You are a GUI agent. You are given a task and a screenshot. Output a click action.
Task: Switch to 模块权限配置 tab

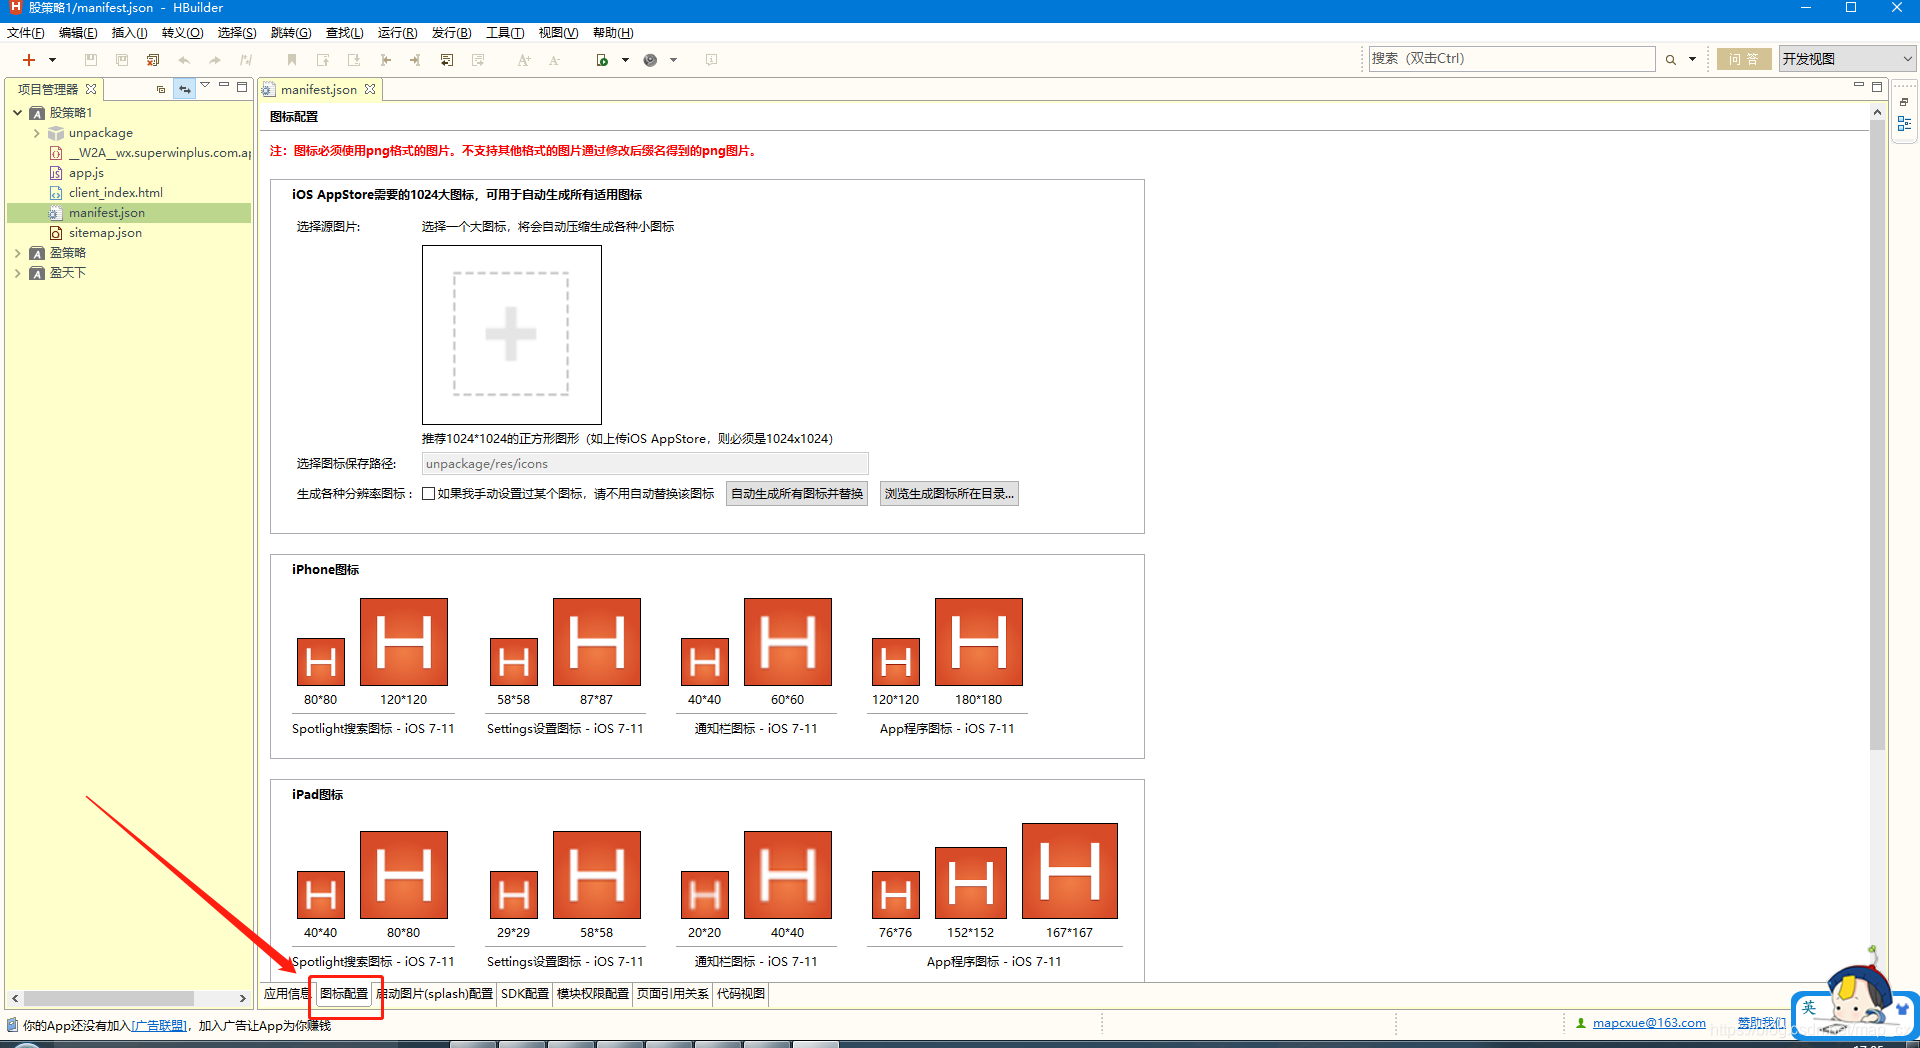tap(592, 994)
